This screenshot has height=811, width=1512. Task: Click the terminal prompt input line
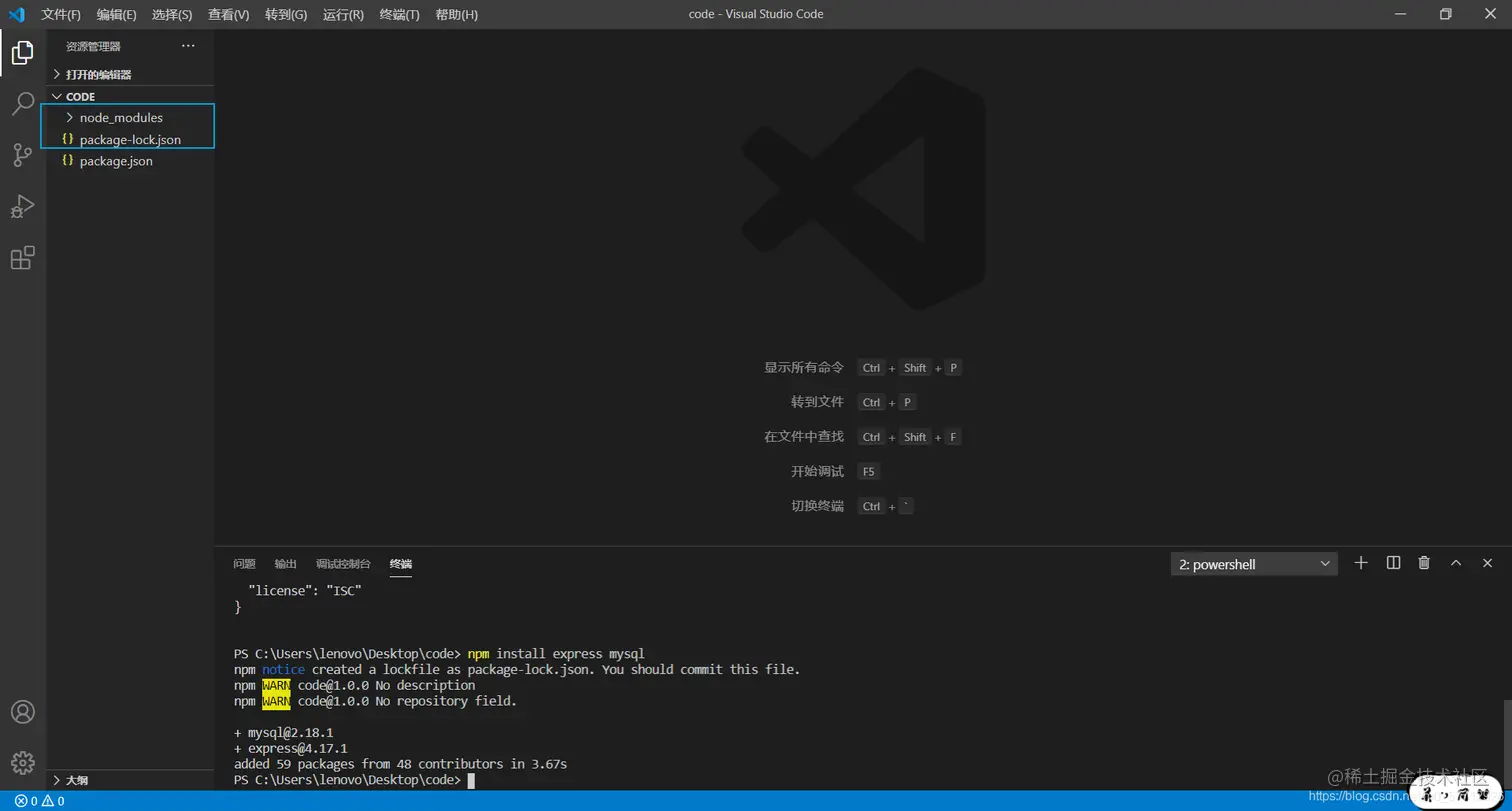(x=354, y=780)
